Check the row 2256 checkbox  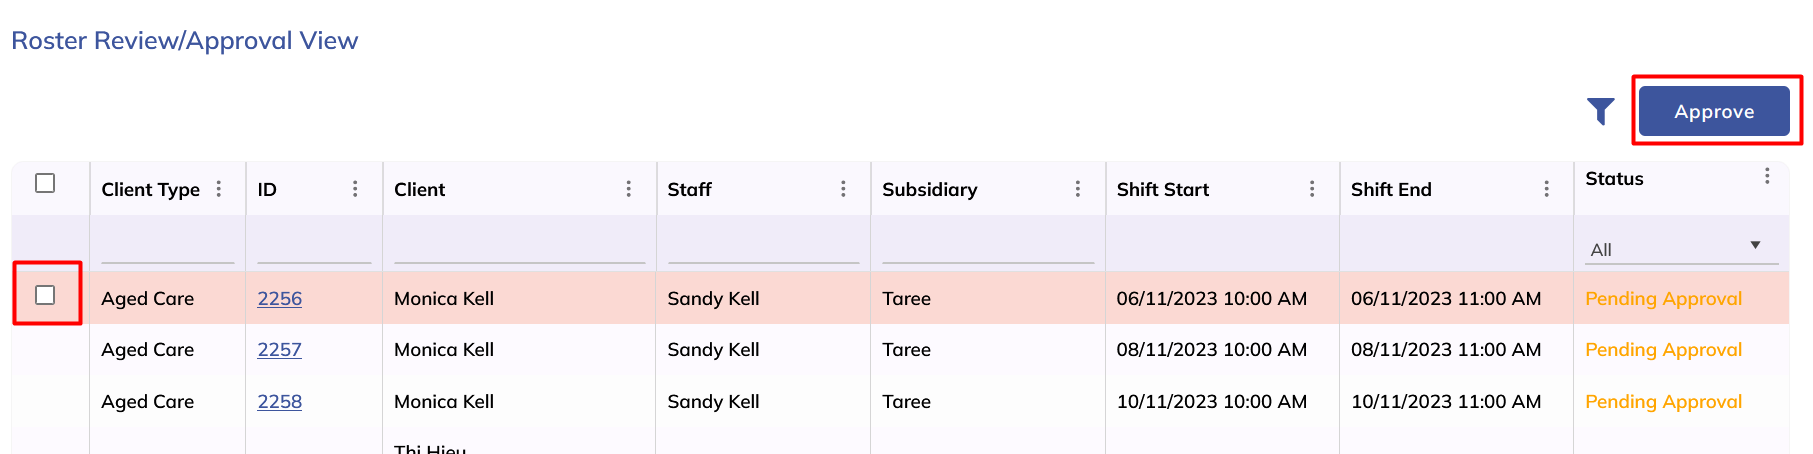(x=45, y=295)
